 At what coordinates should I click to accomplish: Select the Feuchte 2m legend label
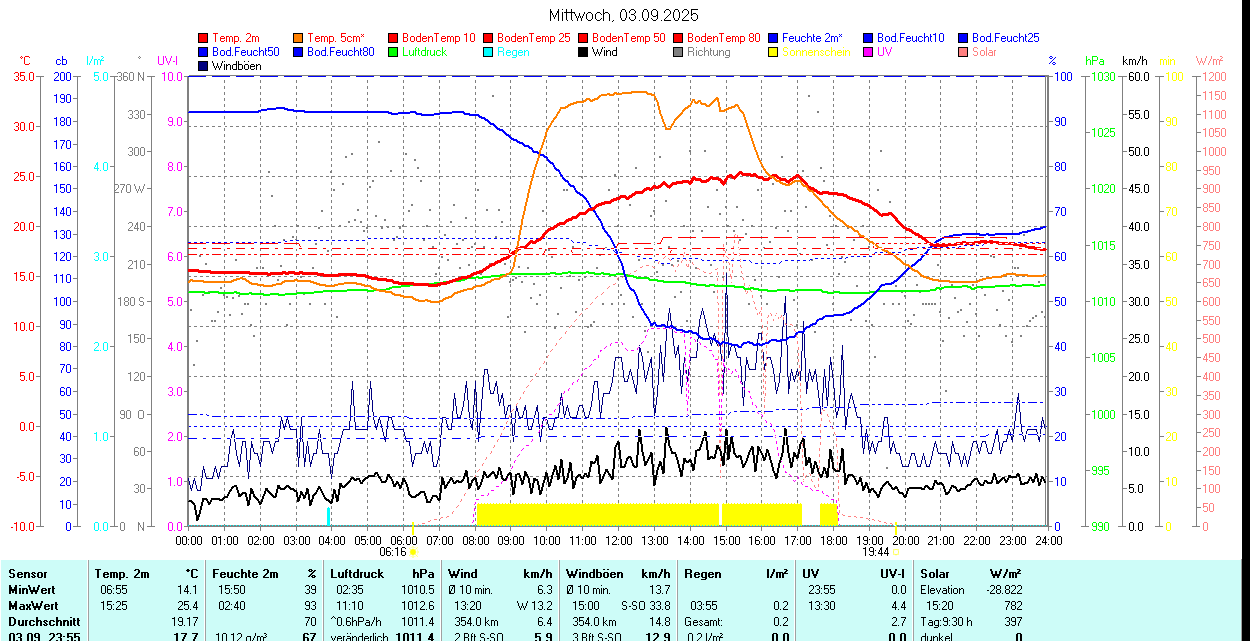(x=812, y=38)
